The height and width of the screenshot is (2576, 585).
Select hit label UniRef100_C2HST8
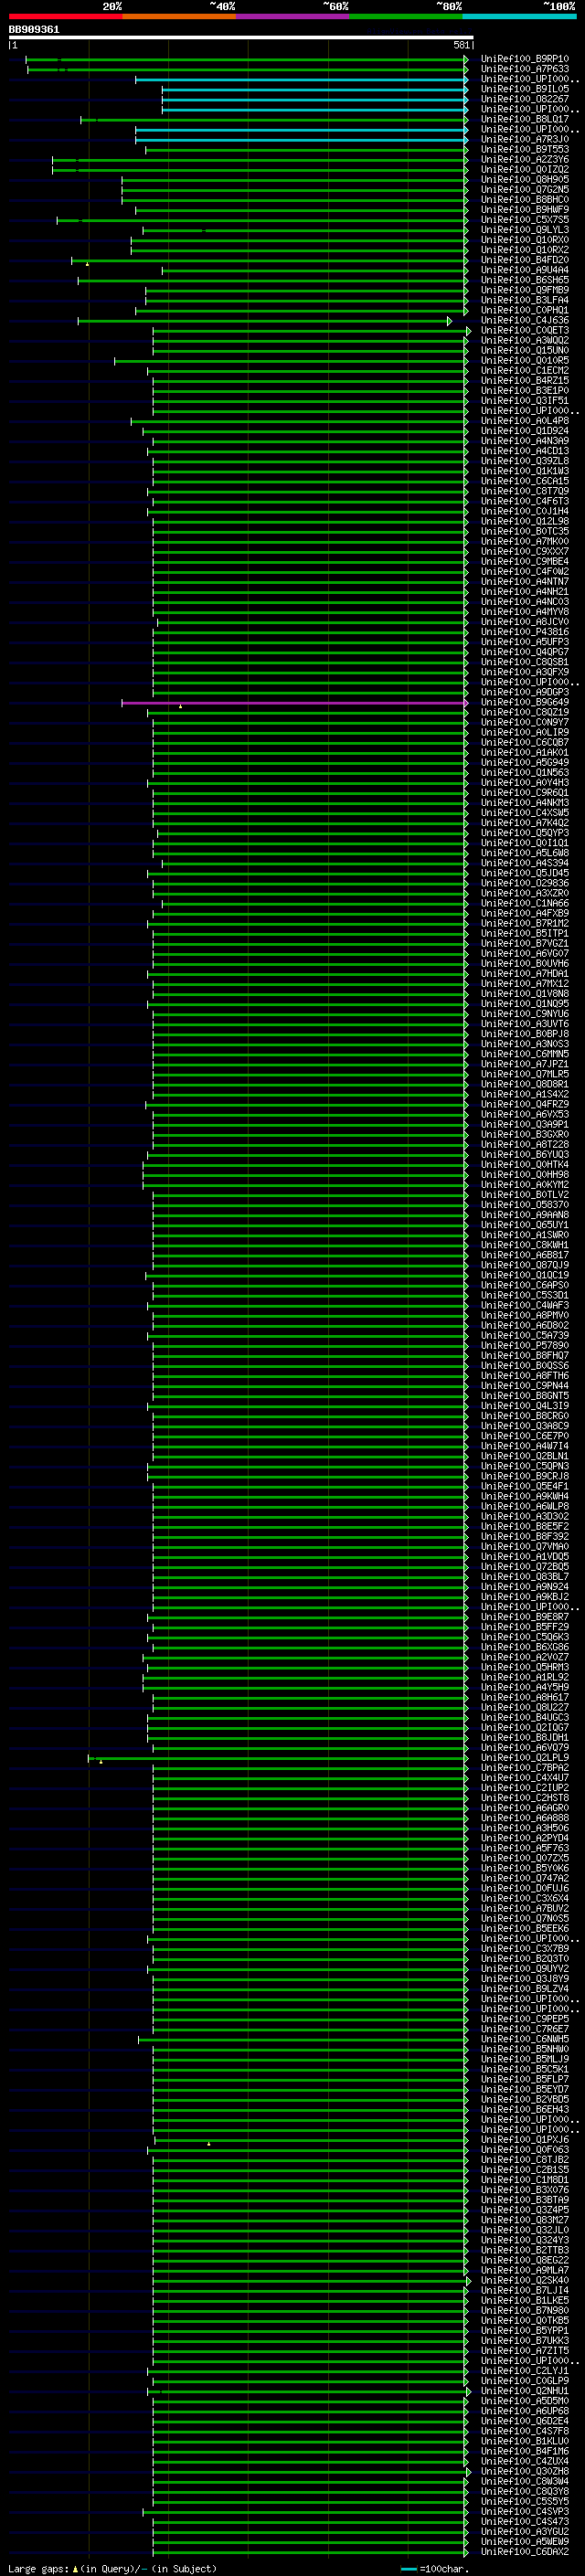click(524, 1798)
